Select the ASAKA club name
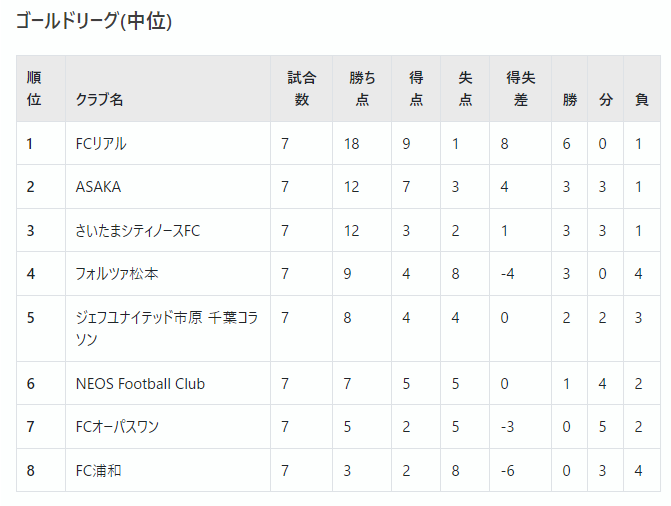671x506 pixels. 98,187
